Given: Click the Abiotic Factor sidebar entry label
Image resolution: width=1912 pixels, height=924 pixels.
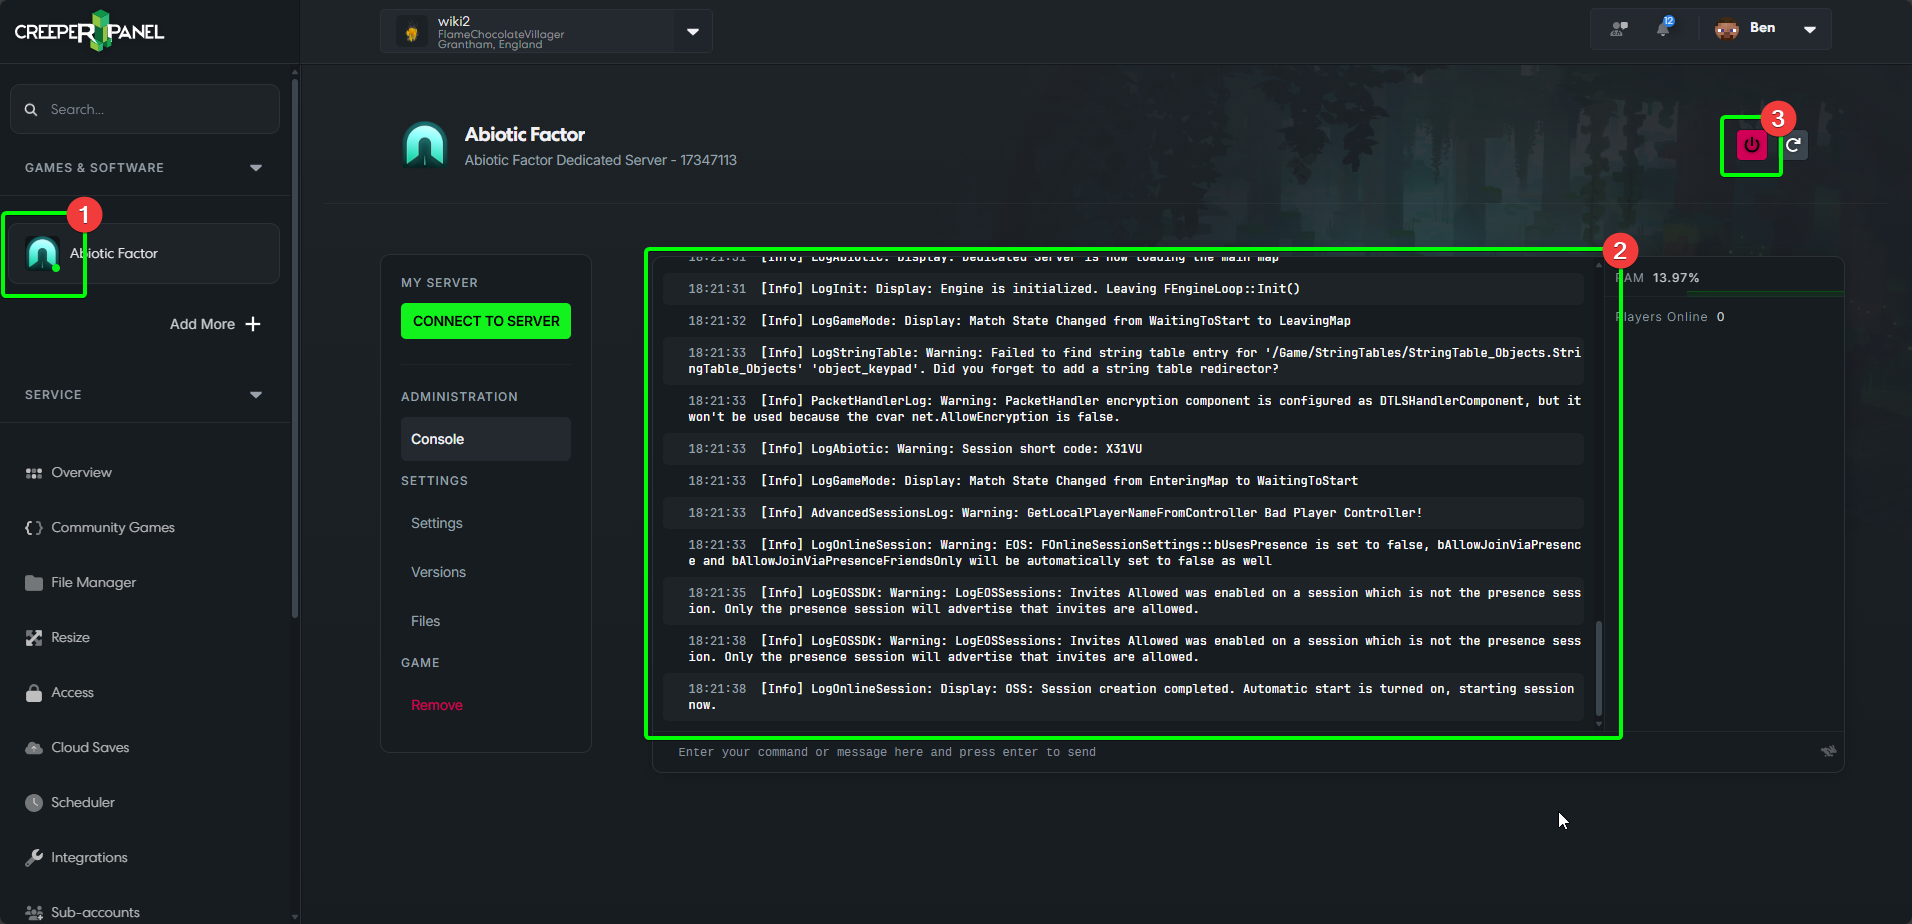Looking at the screenshot, I should 114,254.
